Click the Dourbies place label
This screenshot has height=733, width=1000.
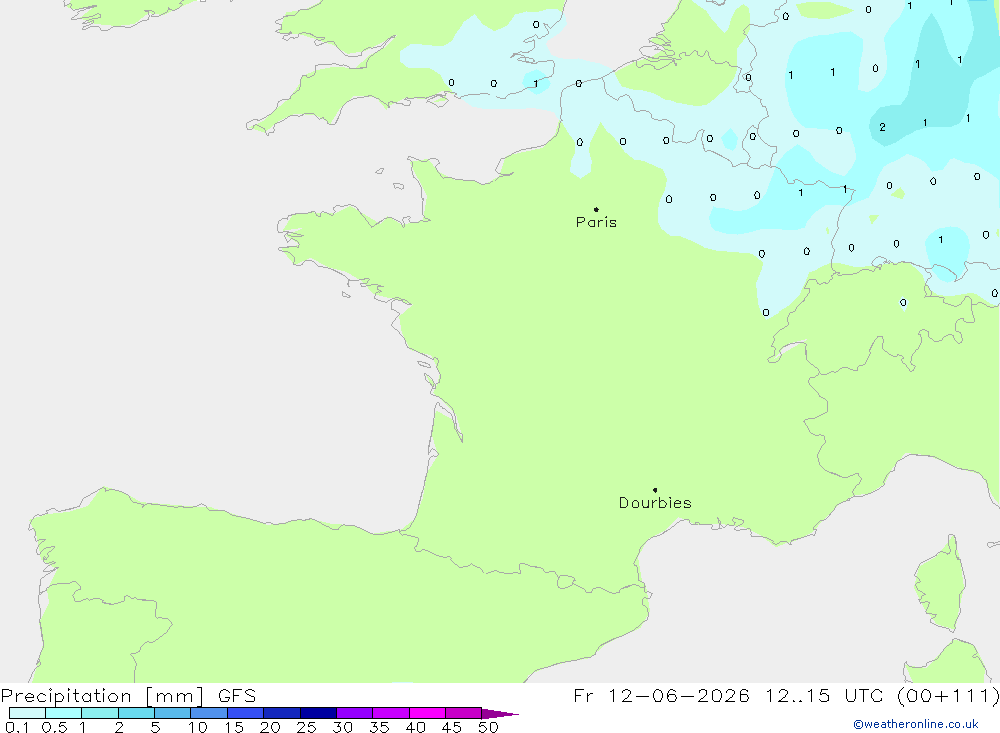(655, 503)
